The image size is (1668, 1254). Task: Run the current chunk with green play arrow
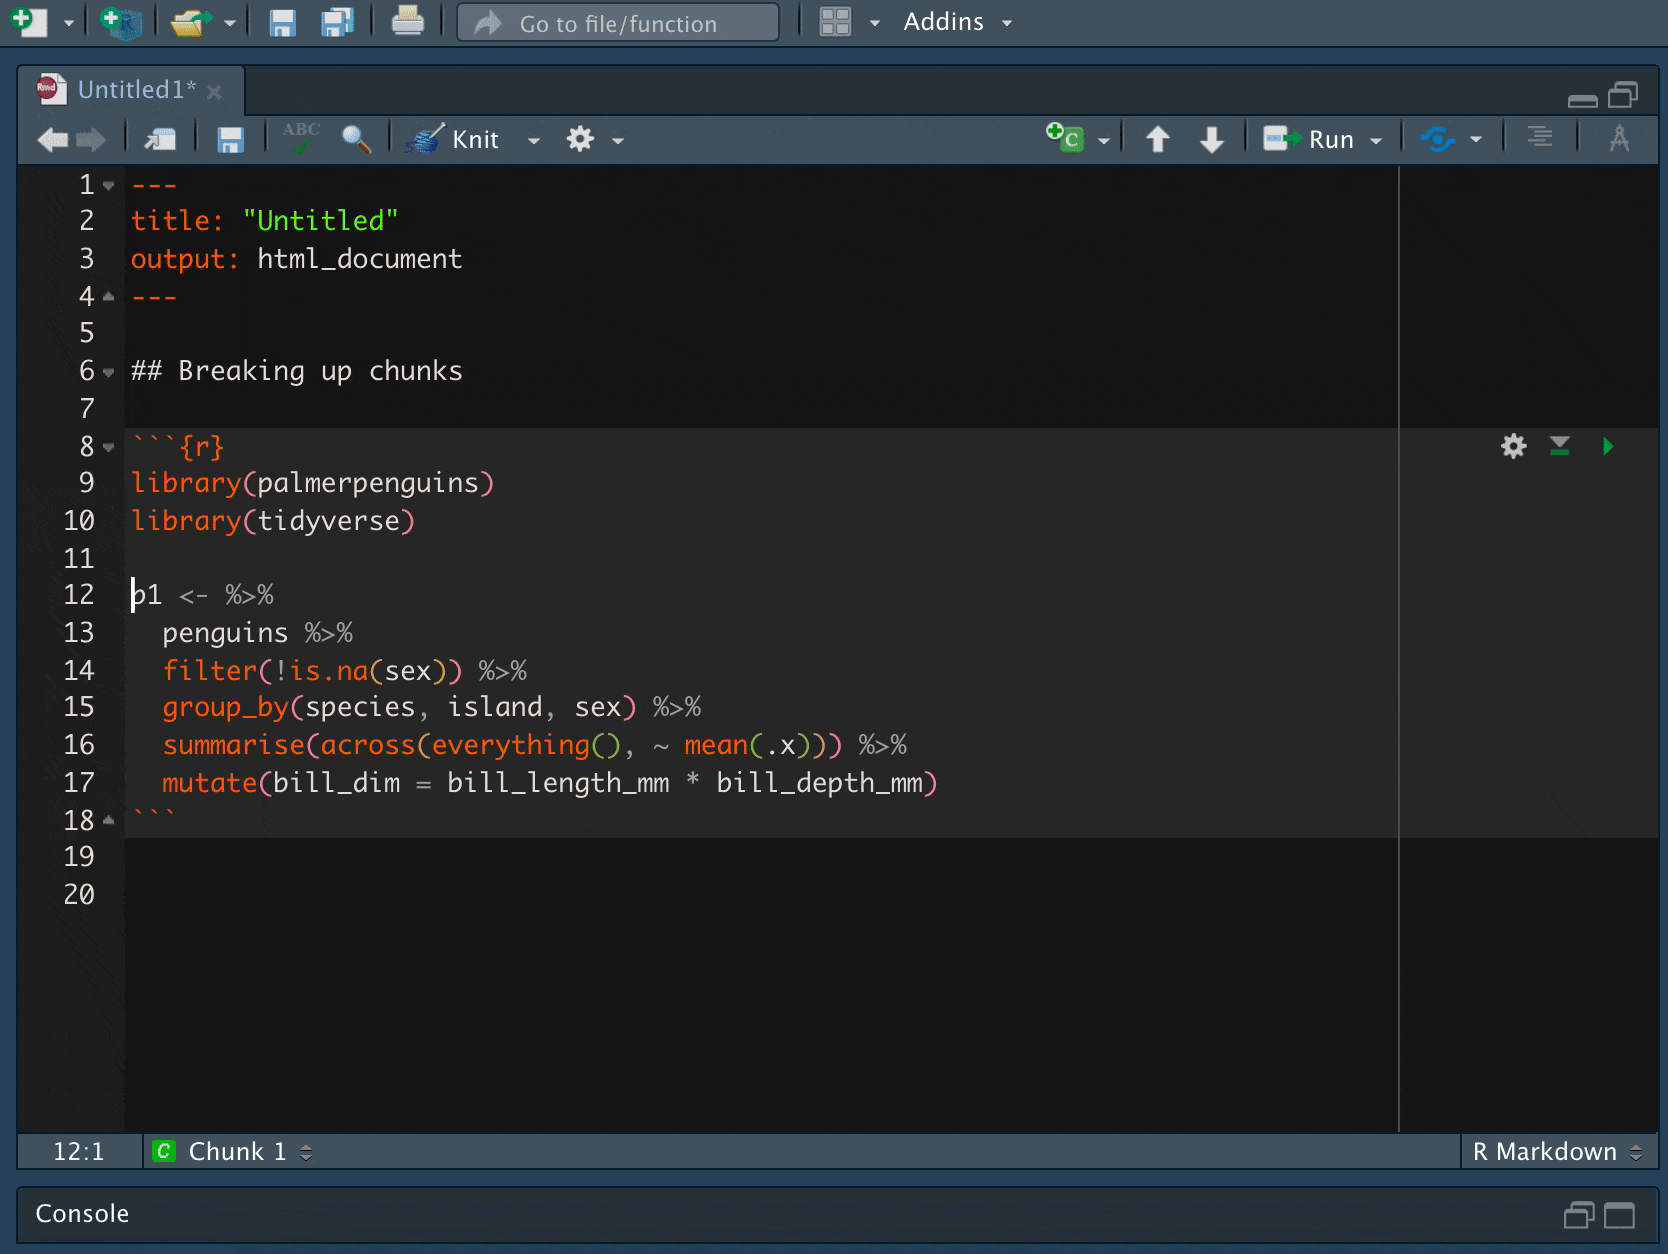[1607, 447]
